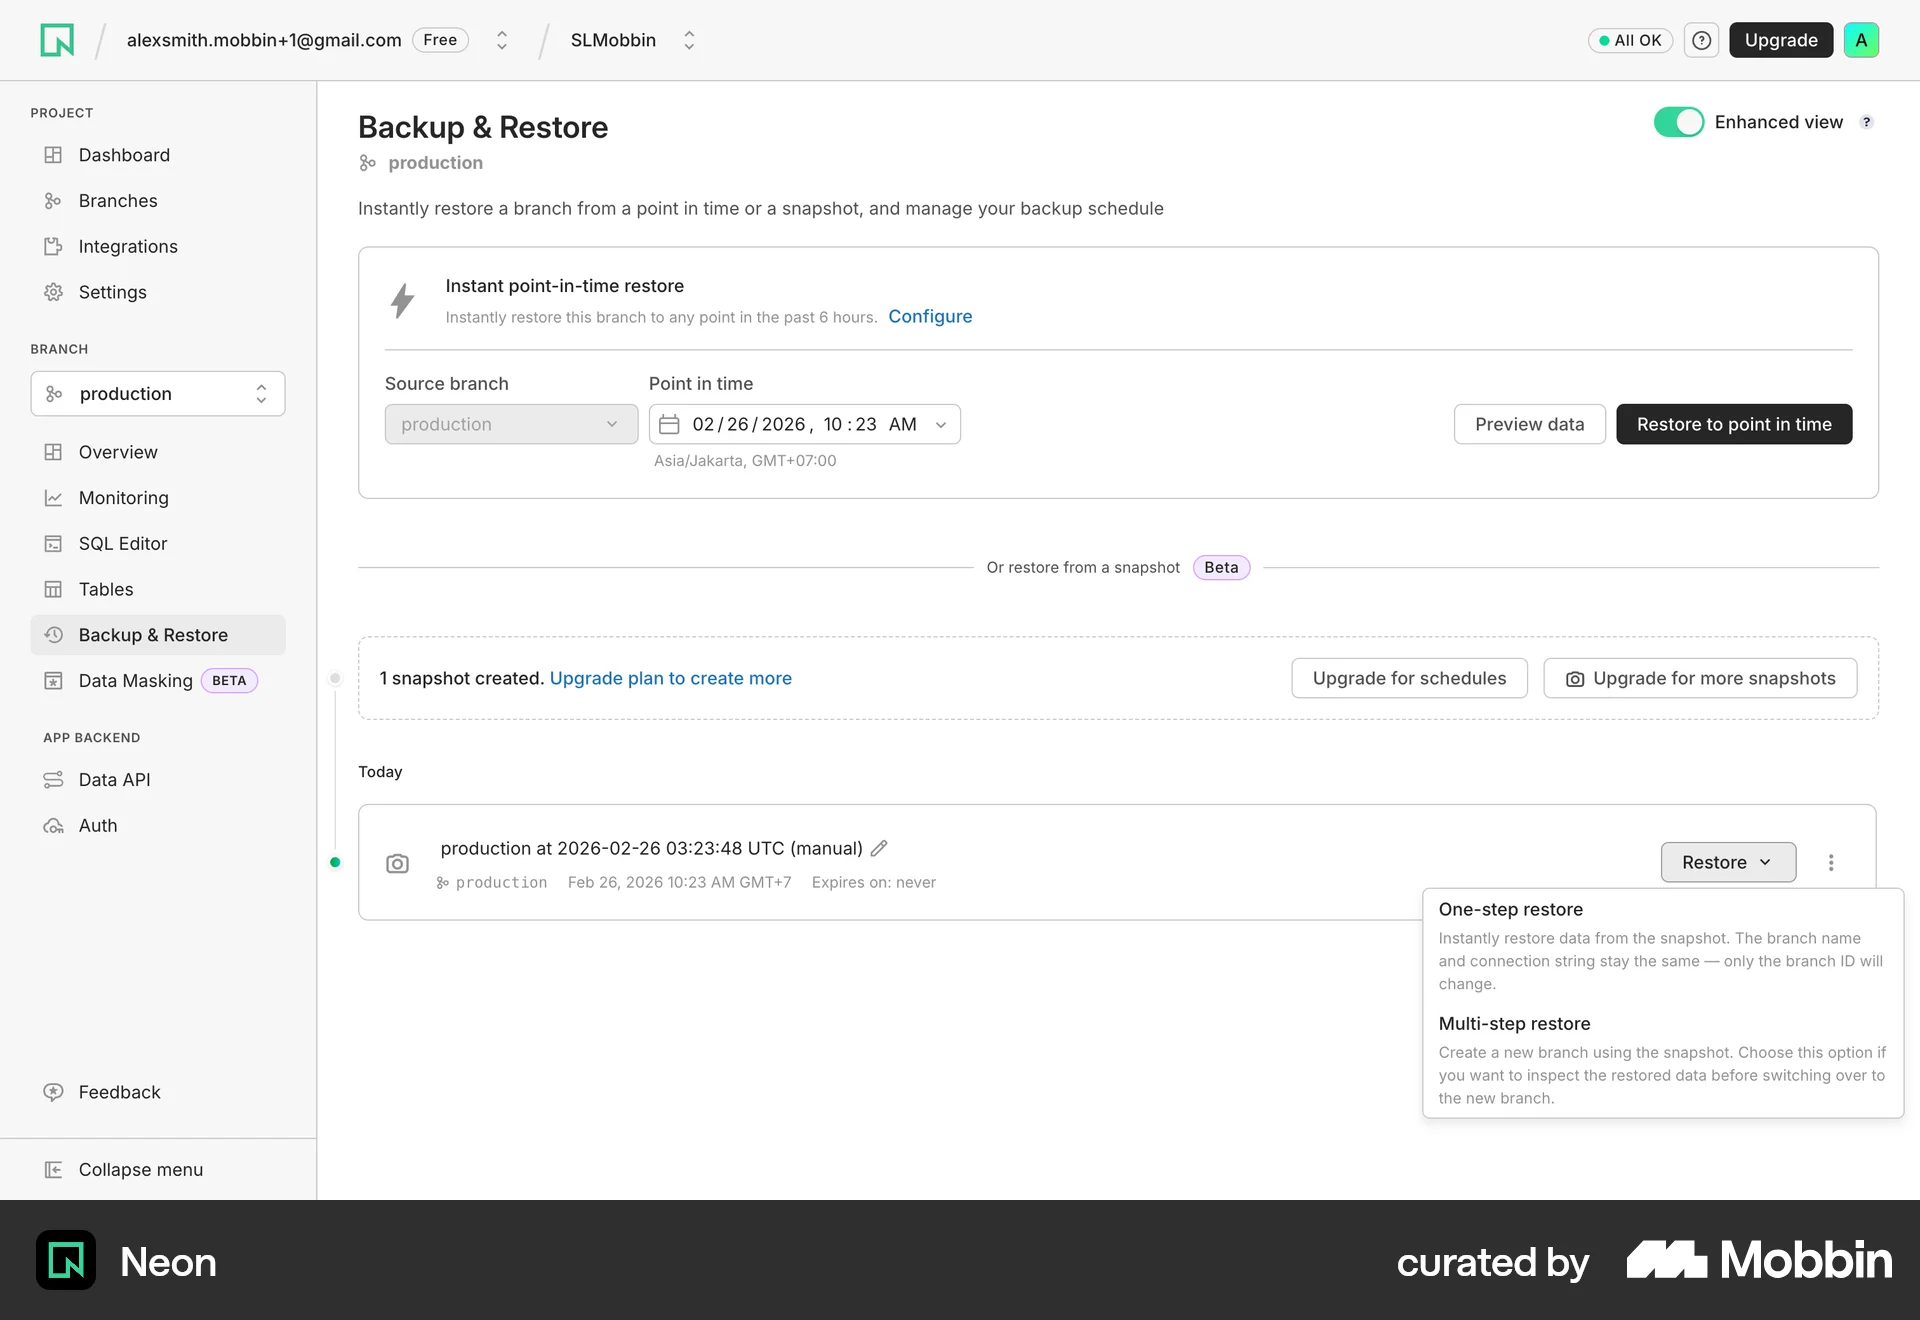Expand the account switcher arrows beside Free
Viewport: 1920px width, 1320px height.
coord(502,40)
